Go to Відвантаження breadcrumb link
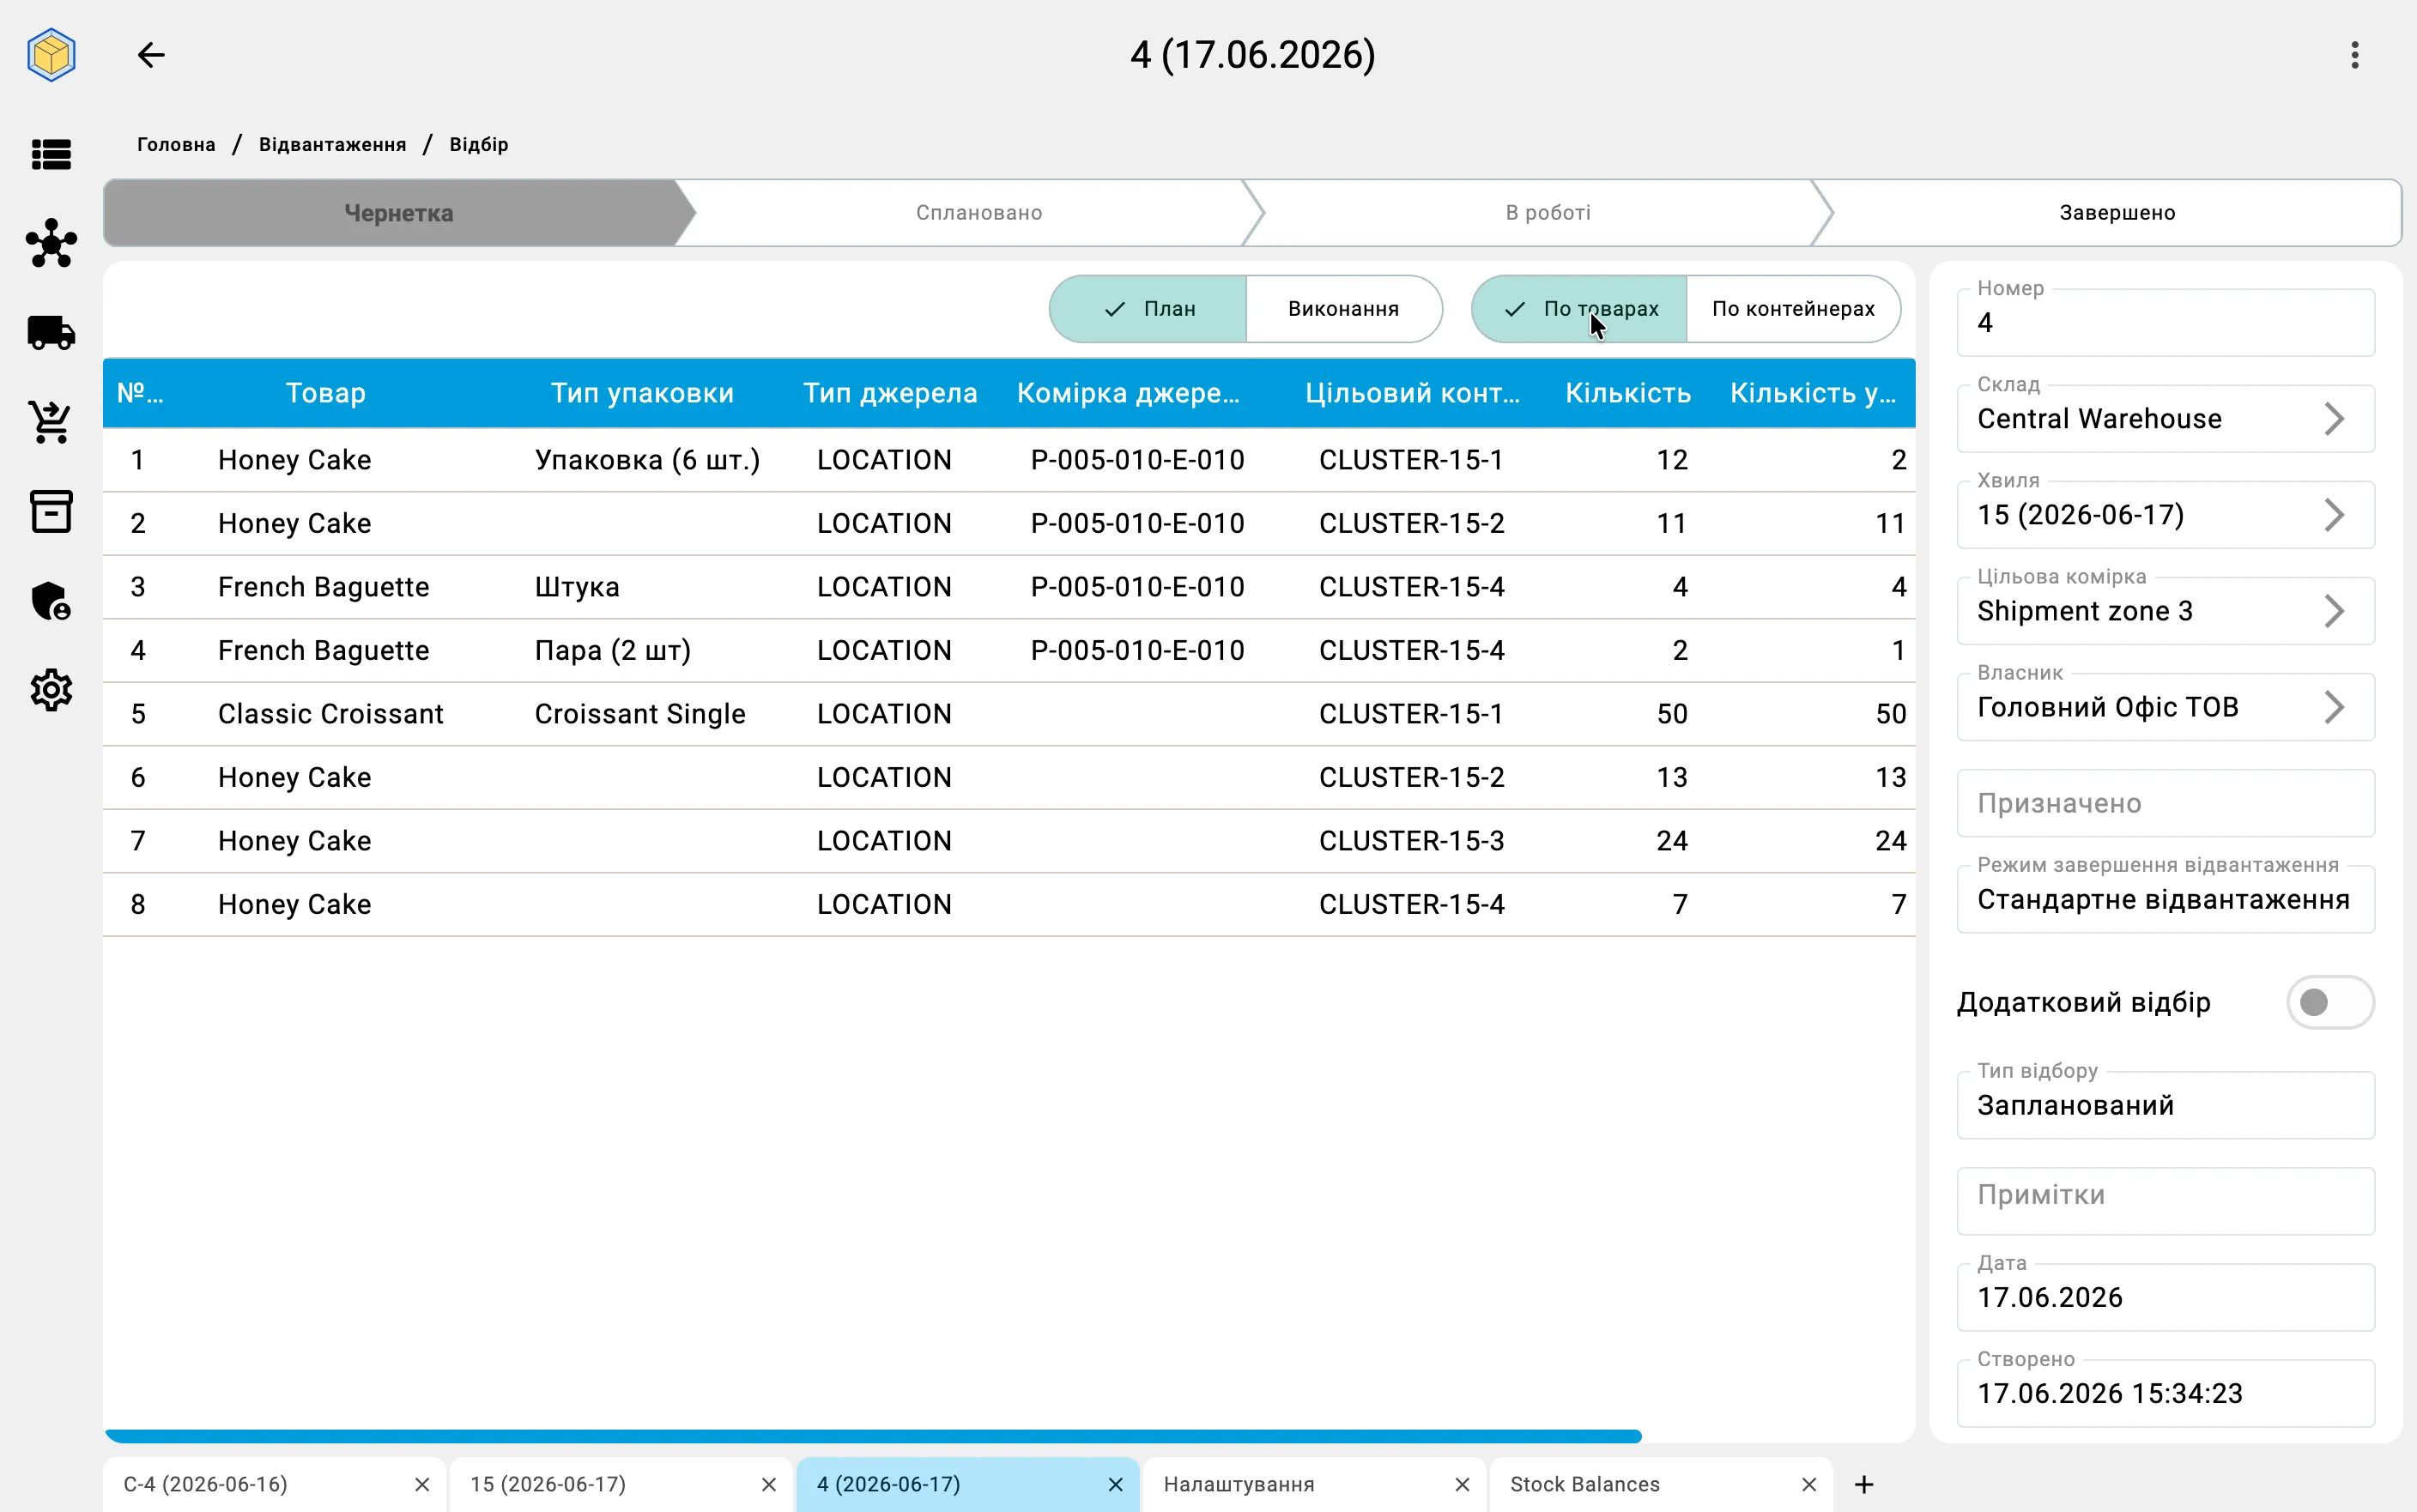Image resolution: width=2417 pixels, height=1512 pixels. (x=332, y=145)
